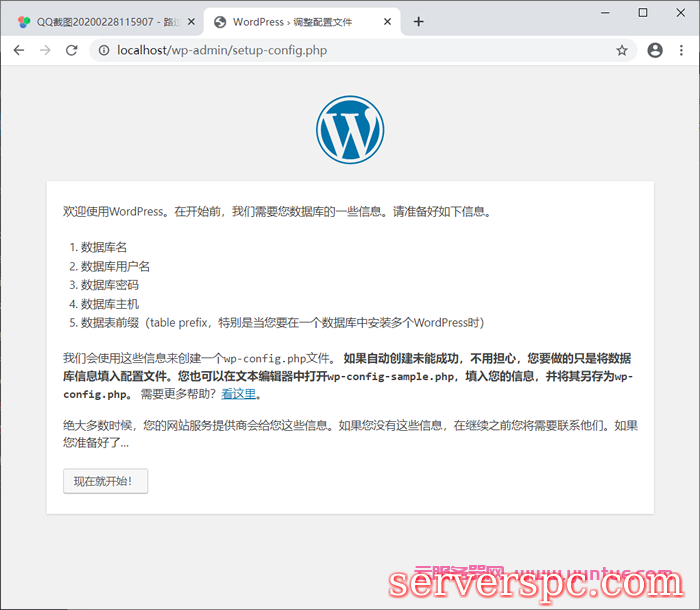Follow the 看这里 help link
700x610 pixels.
click(238, 394)
